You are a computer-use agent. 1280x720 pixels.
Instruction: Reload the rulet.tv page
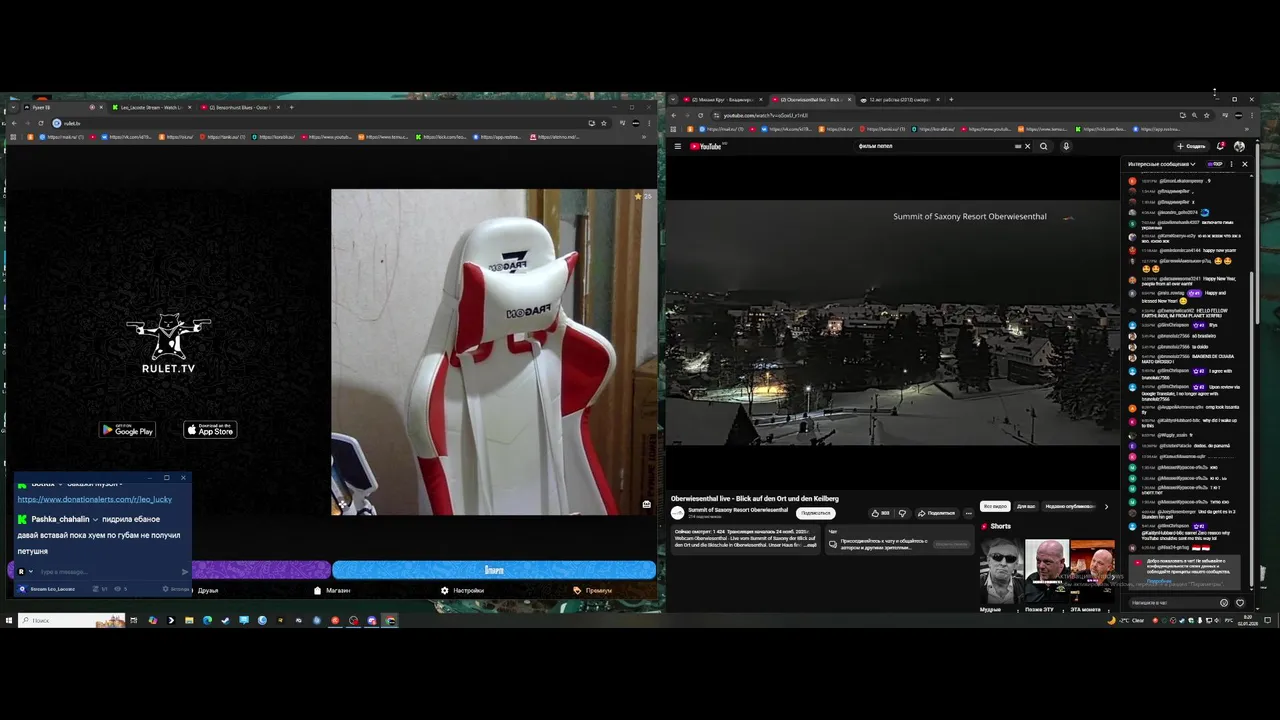click(41, 123)
